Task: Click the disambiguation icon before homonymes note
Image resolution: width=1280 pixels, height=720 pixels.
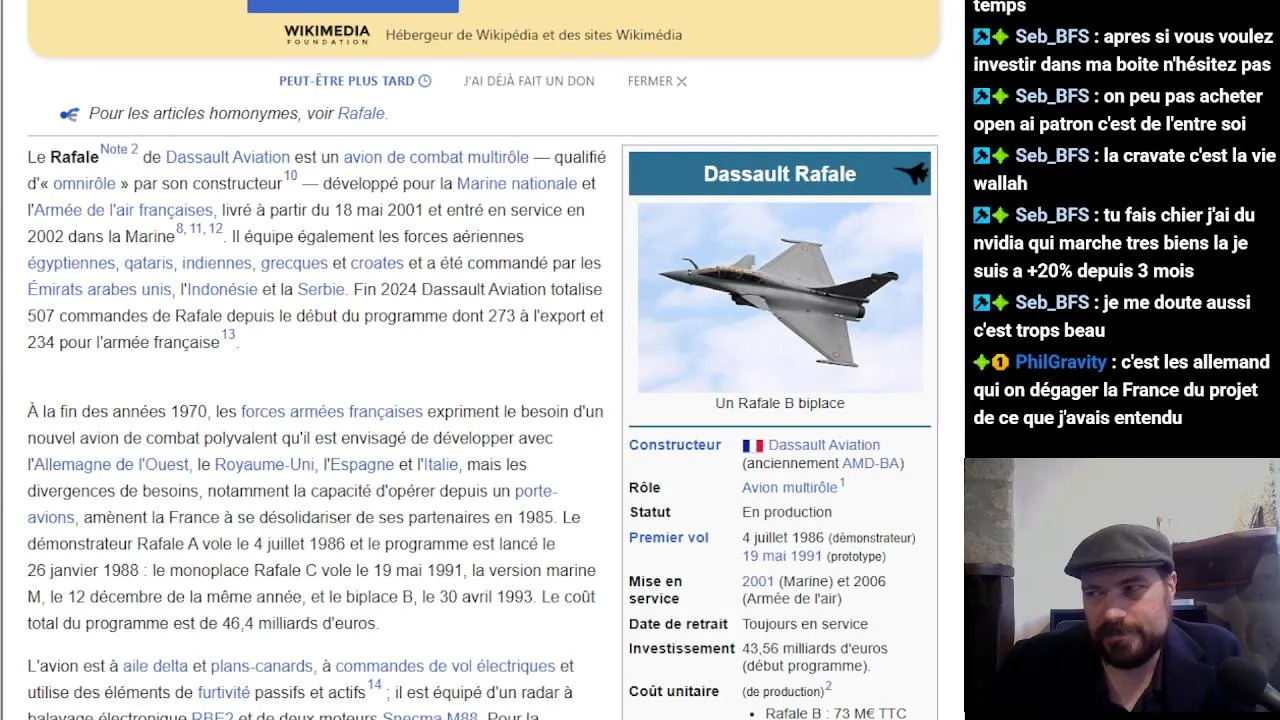Action: click(x=69, y=114)
